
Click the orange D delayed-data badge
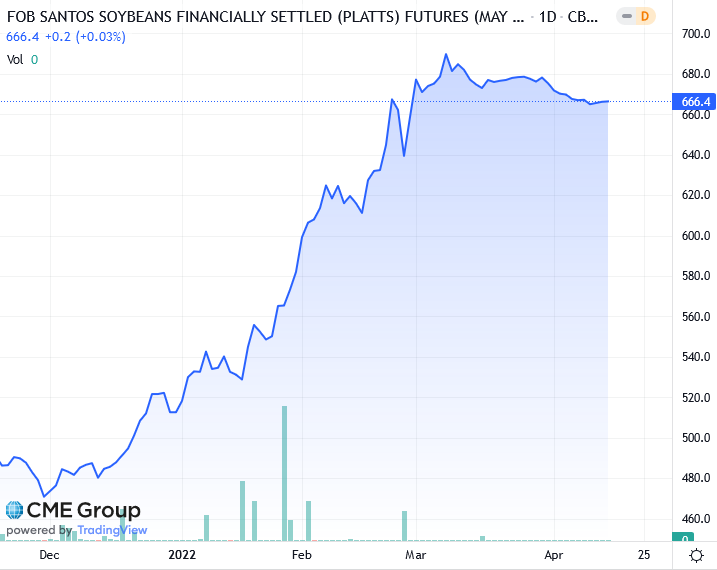coord(644,16)
